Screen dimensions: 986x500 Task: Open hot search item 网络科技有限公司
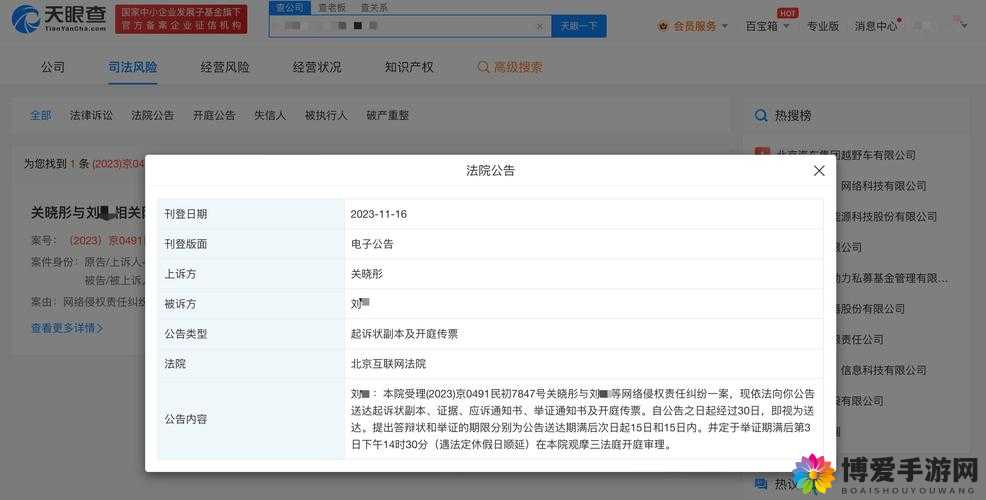click(884, 186)
